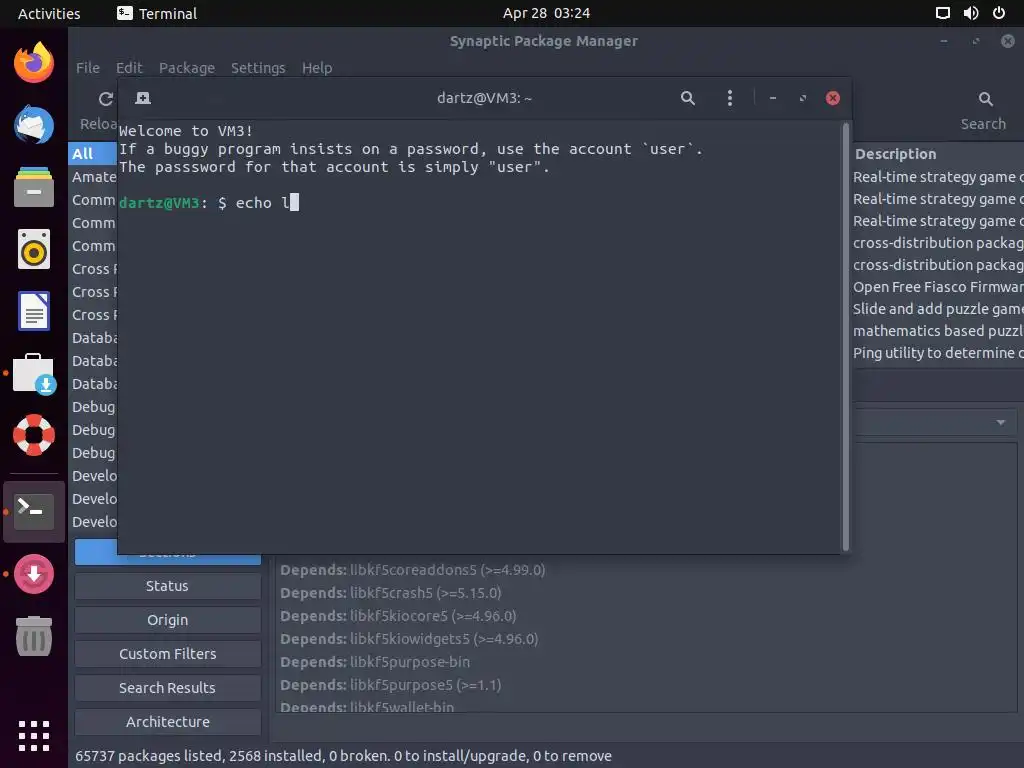Viewport: 1024px width, 768px height.
Task: Click the Terminal search magnifier icon
Action: point(688,98)
